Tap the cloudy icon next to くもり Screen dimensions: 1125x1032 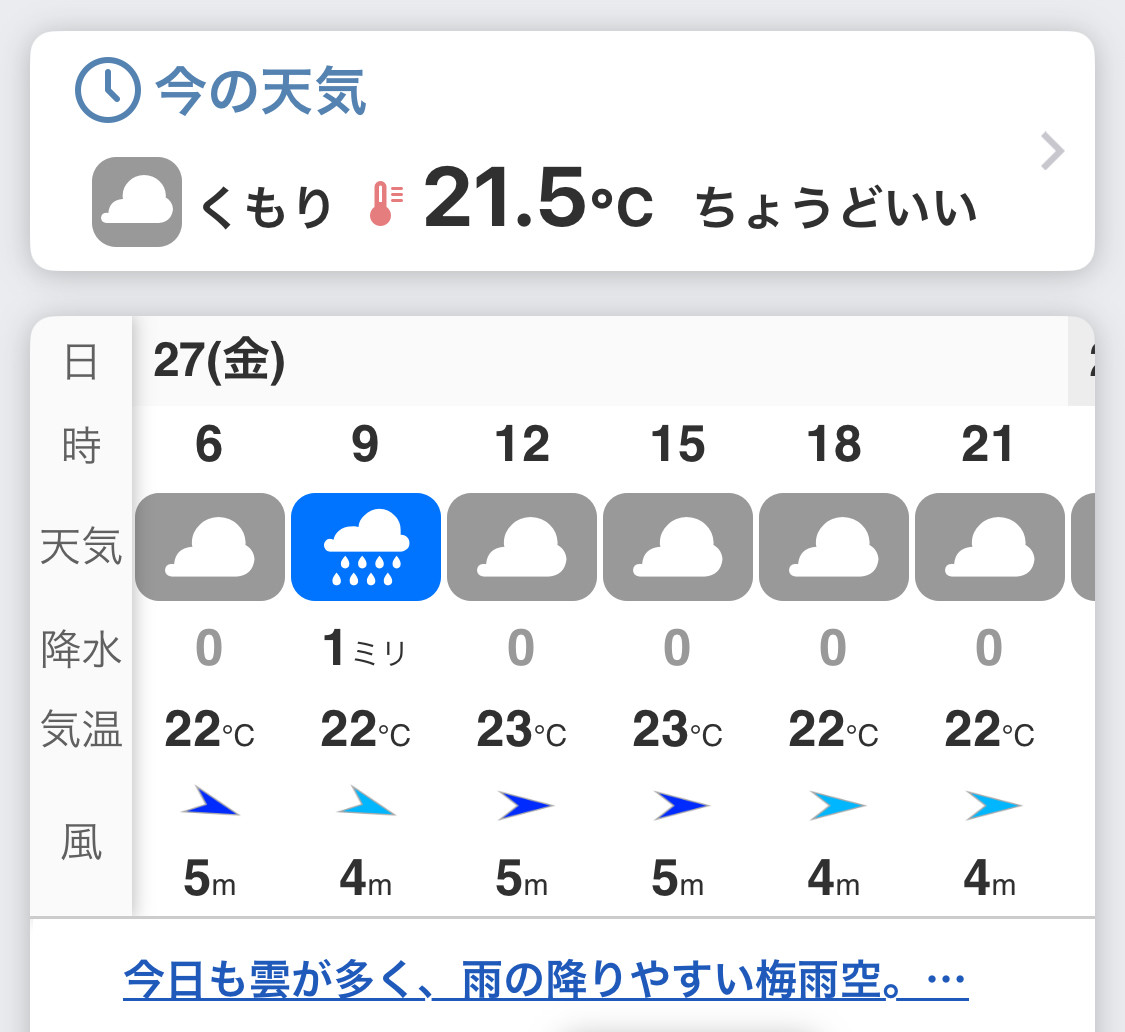click(x=137, y=202)
